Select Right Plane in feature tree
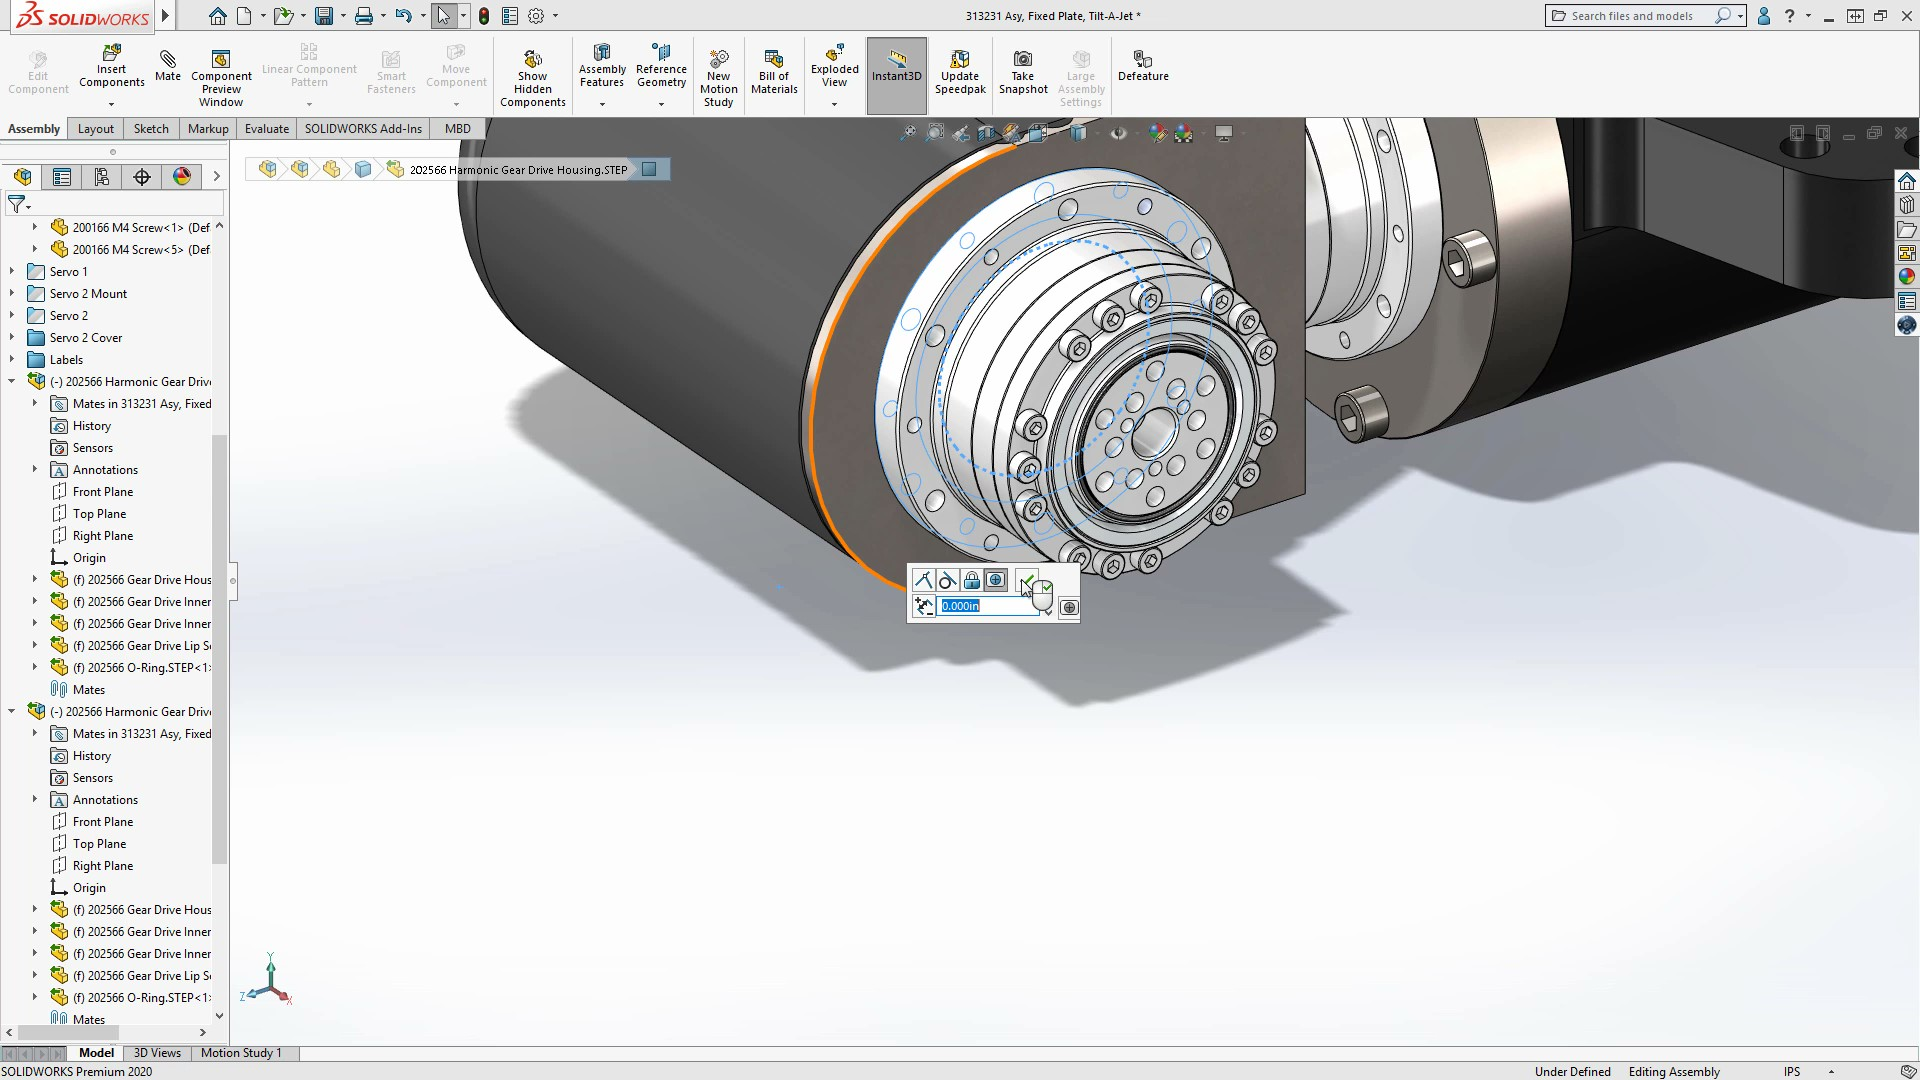Screen dimensions: 1920x1080 tap(102, 536)
